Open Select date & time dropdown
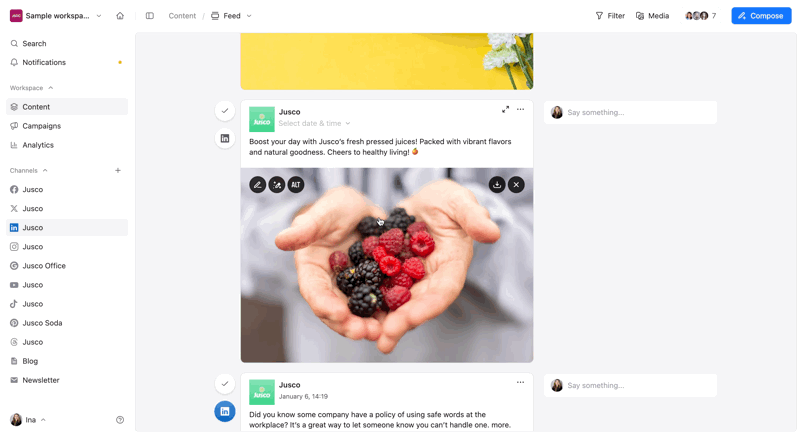The height and width of the screenshot is (435, 800). pos(314,123)
